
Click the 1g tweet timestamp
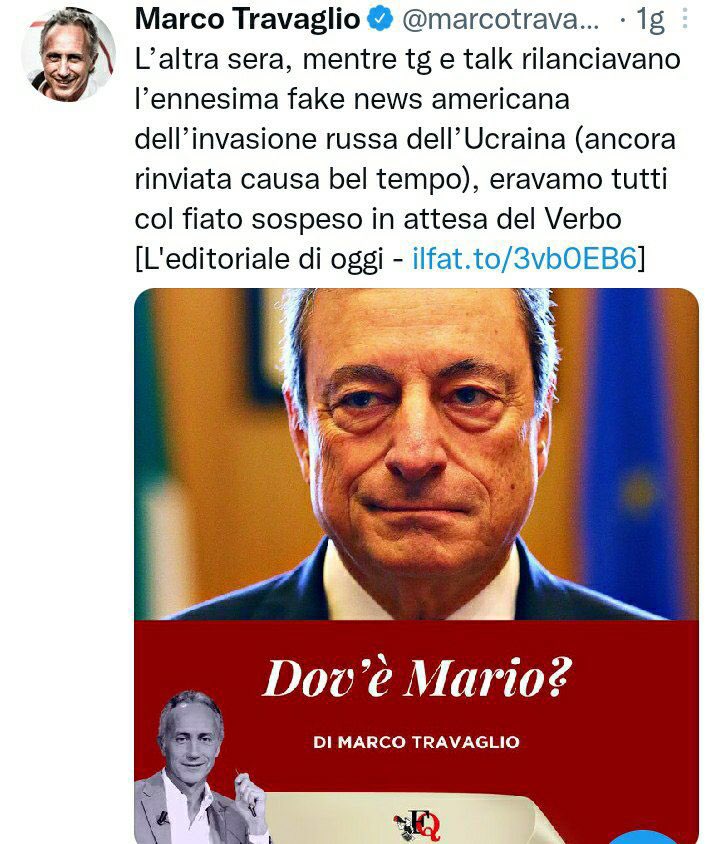pos(650,20)
